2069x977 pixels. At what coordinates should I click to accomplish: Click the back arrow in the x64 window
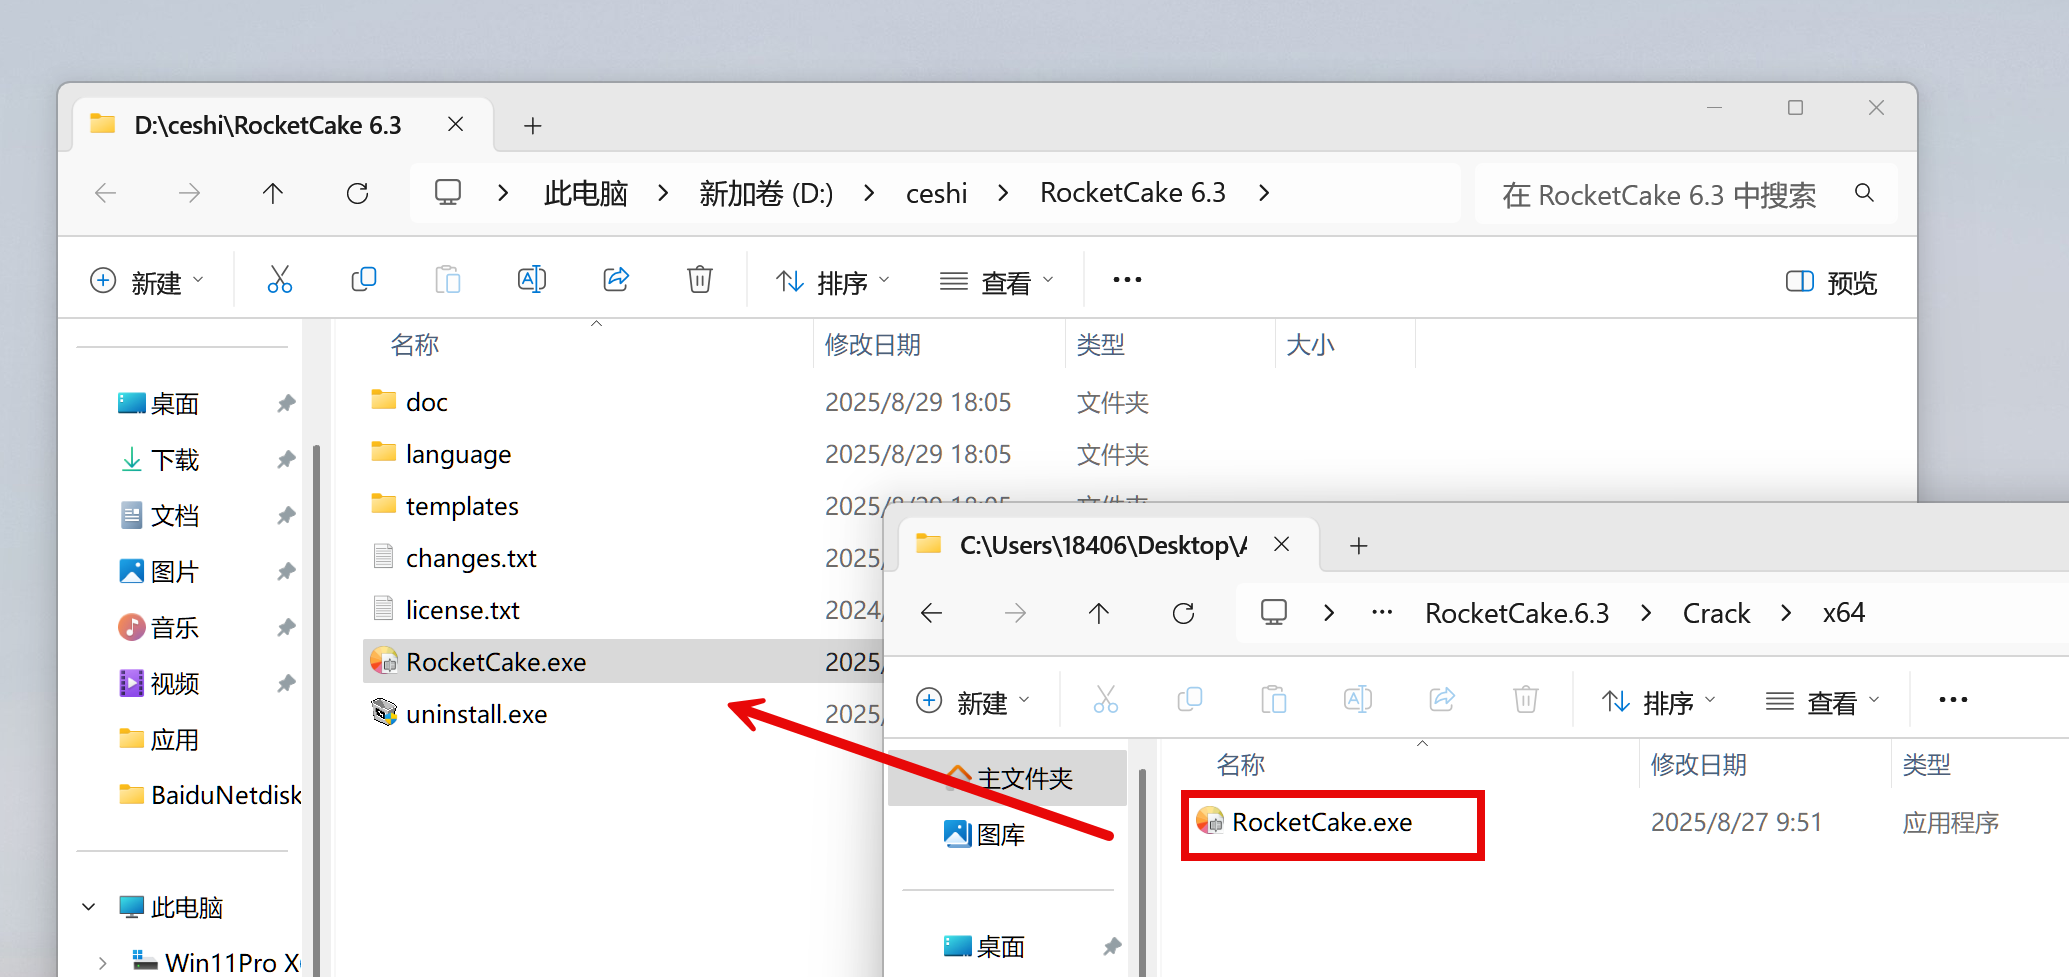tap(931, 613)
